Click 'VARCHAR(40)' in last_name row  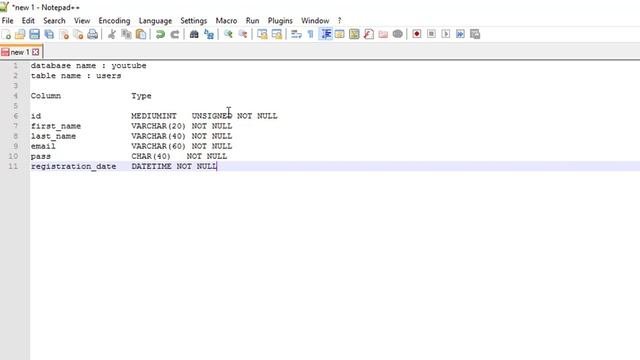pos(158,136)
